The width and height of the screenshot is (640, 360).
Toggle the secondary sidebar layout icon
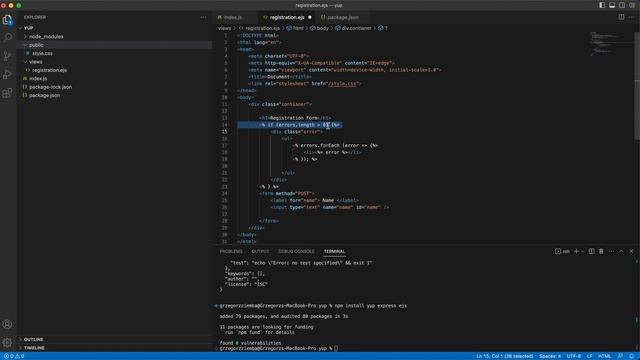point(622,5)
